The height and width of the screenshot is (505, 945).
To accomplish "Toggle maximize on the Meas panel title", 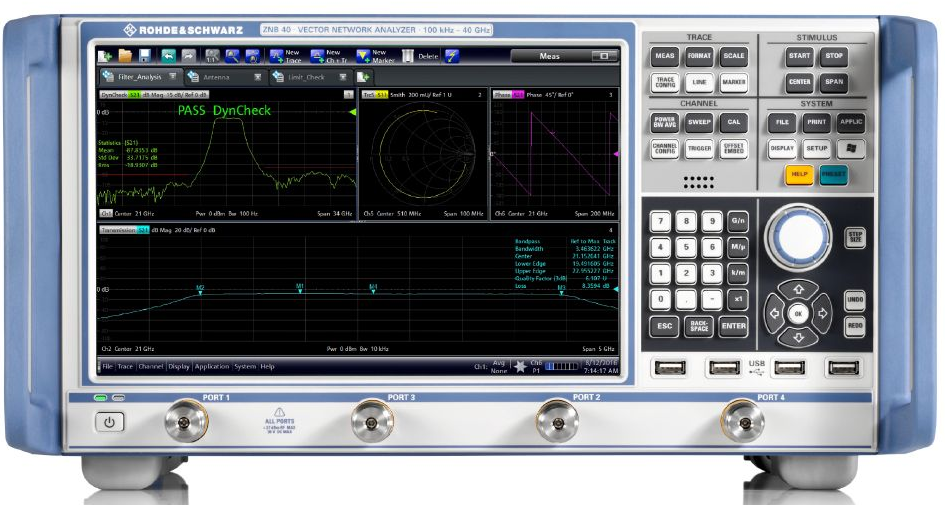I will (x=604, y=56).
